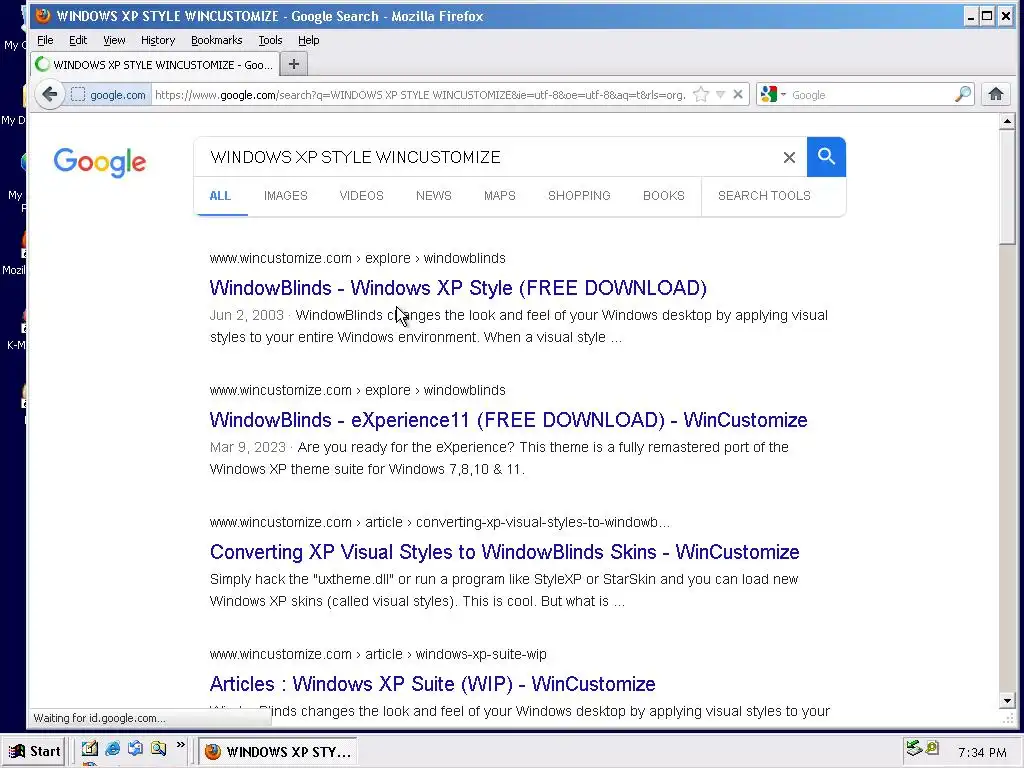This screenshot has width=1024, height=768.
Task: Click the site identity icon beside google.com
Action: tap(78, 95)
